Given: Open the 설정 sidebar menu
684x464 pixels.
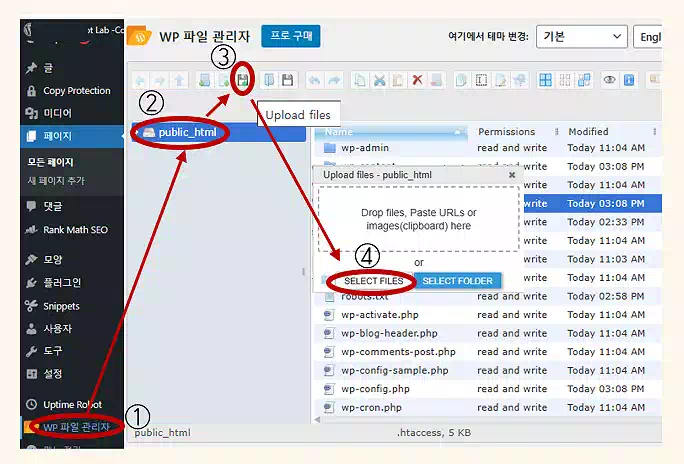Looking at the screenshot, I should 72,374.
